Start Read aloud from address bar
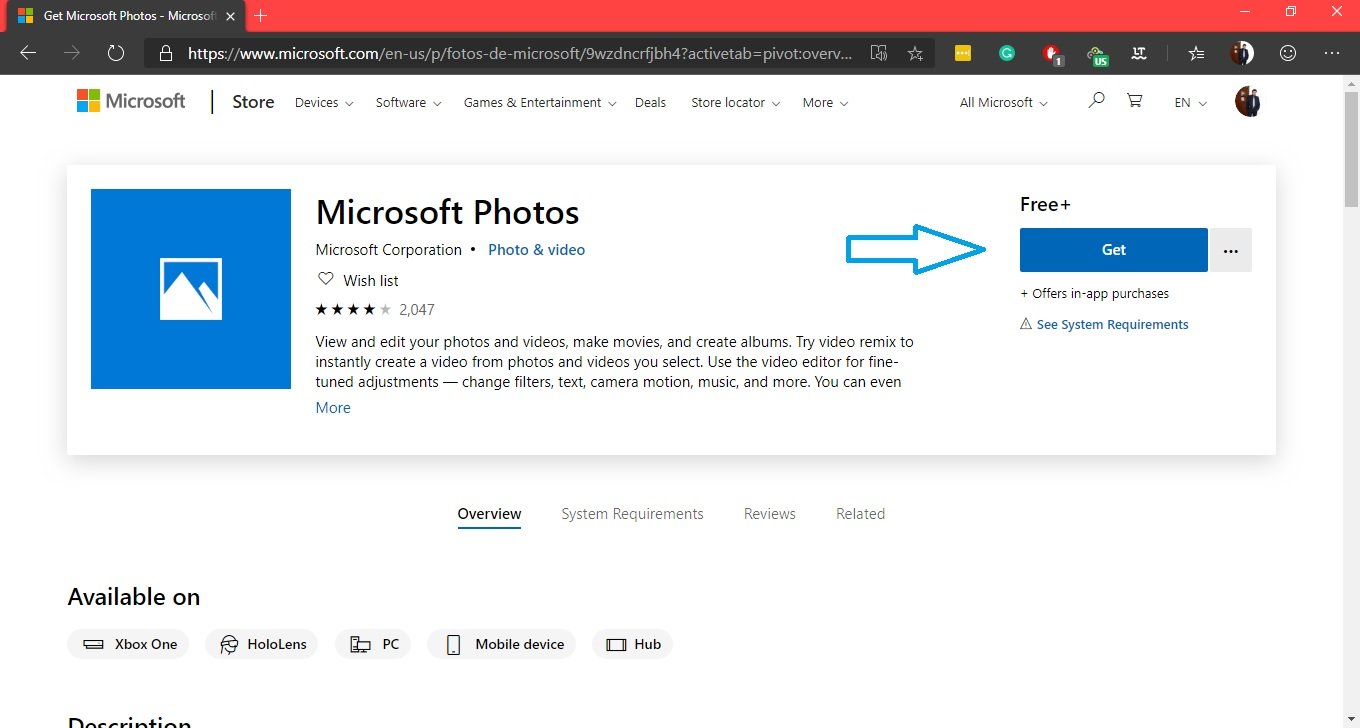Image resolution: width=1360 pixels, height=728 pixels. point(879,53)
